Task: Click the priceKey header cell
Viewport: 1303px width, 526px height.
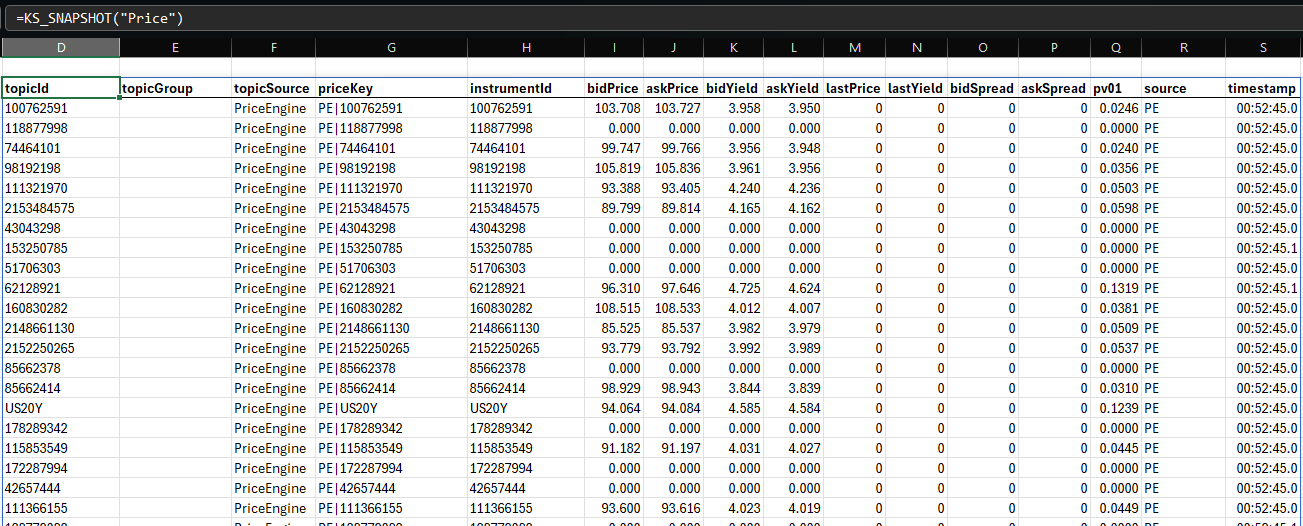Action: [x=390, y=88]
